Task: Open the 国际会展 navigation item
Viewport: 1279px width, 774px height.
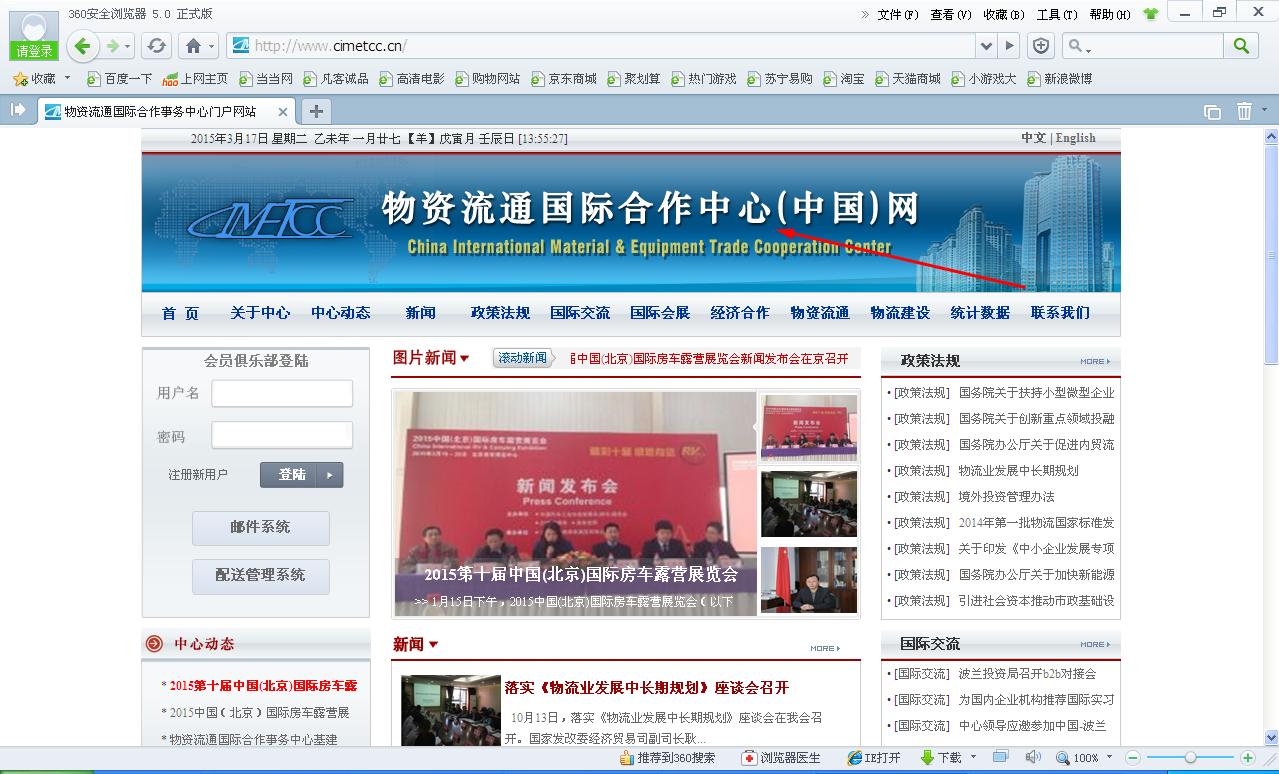Action: pyautogui.click(x=660, y=313)
